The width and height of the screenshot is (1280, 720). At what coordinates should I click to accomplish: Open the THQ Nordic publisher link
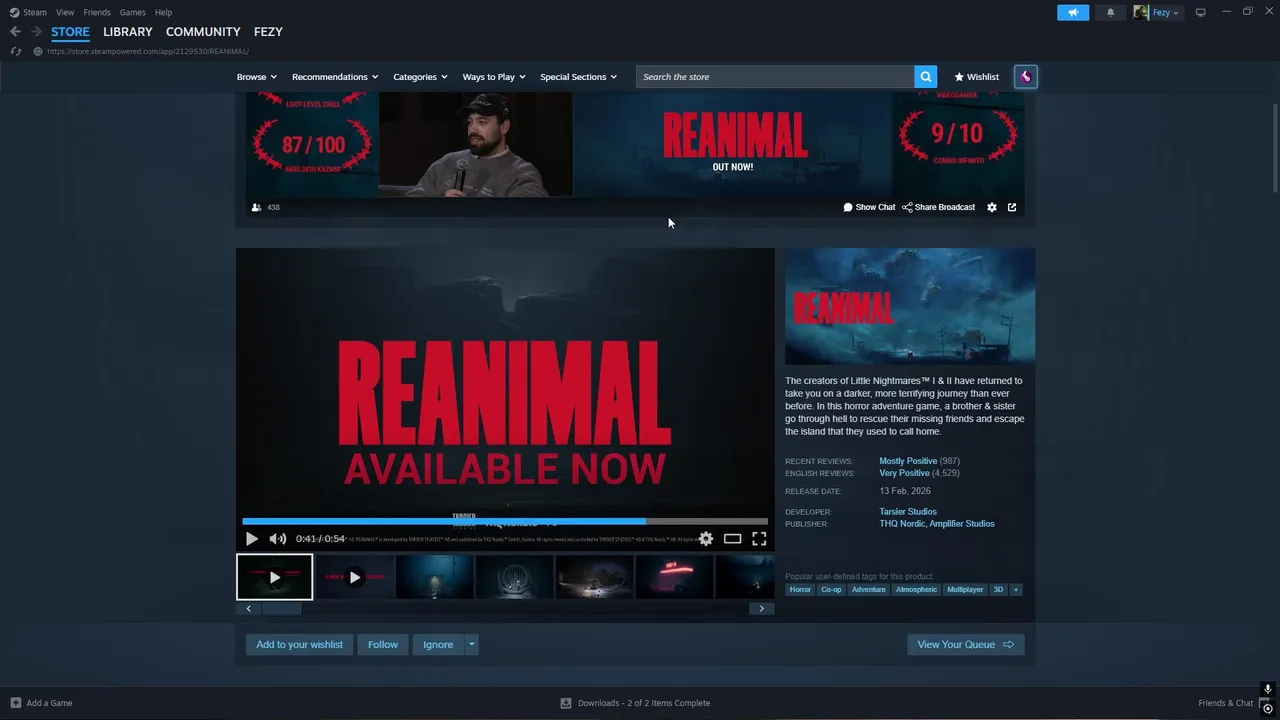pyautogui.click(x=902, y=524)
